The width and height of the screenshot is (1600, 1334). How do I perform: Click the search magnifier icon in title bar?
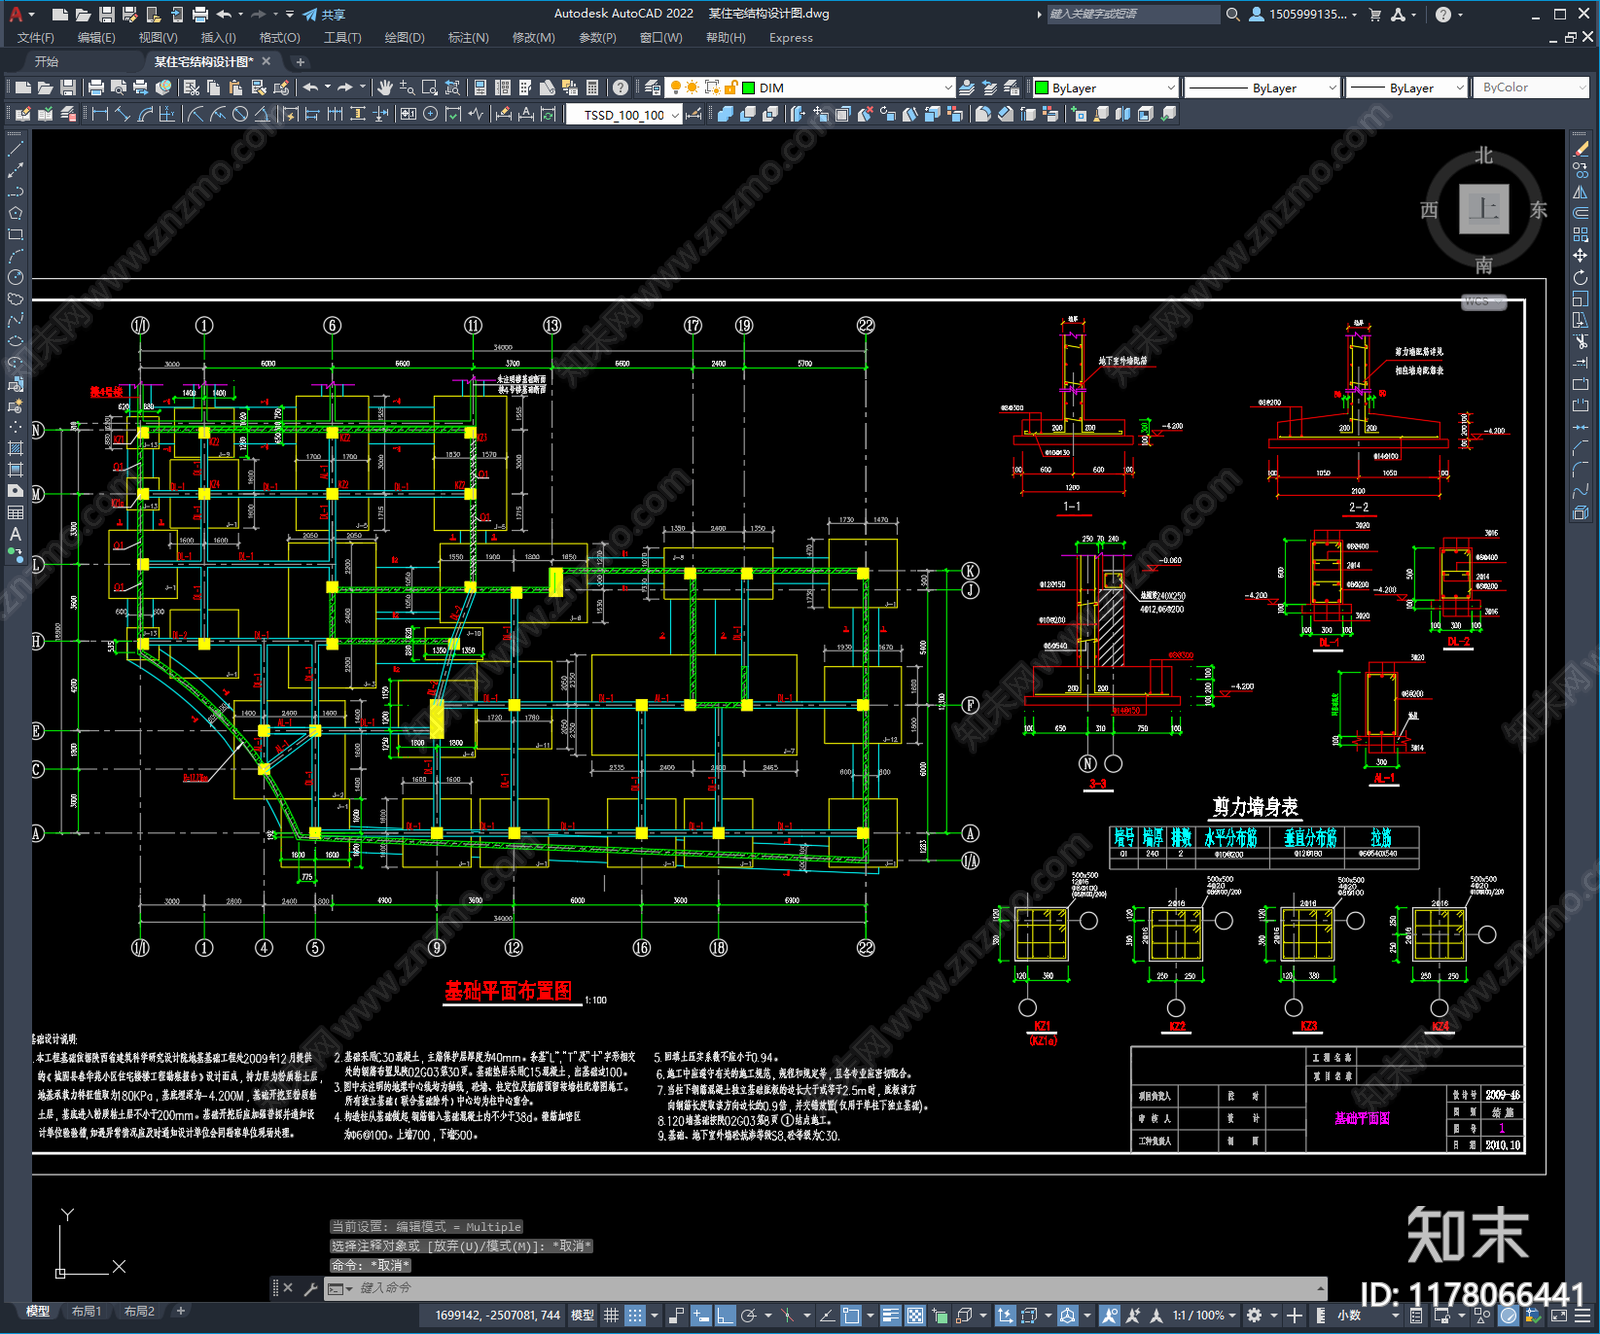[1233, 14]
